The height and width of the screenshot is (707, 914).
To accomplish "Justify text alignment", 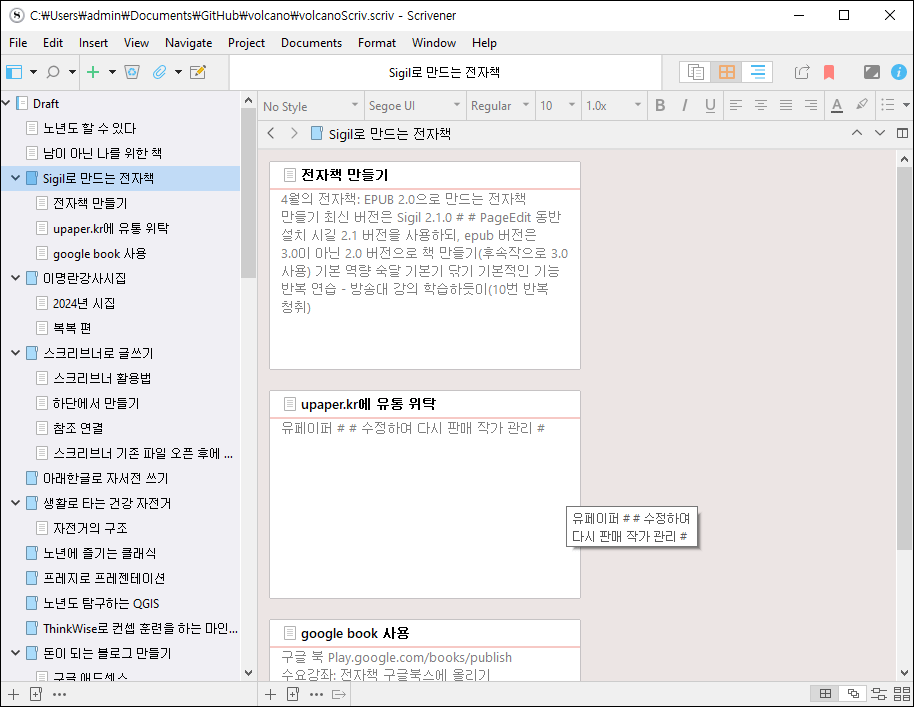I will (786, 105).
